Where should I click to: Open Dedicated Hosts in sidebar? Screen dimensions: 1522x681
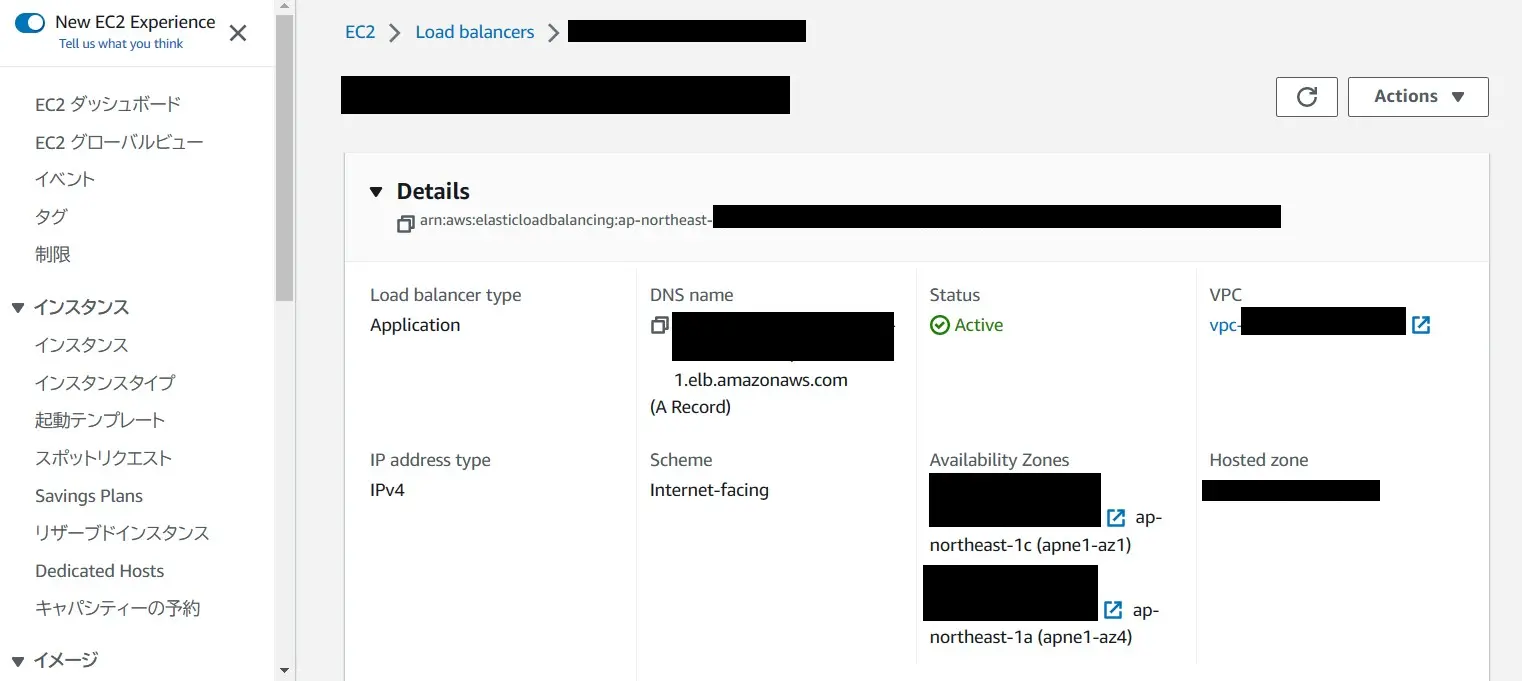pyautogui.click(x=99, y=571)
